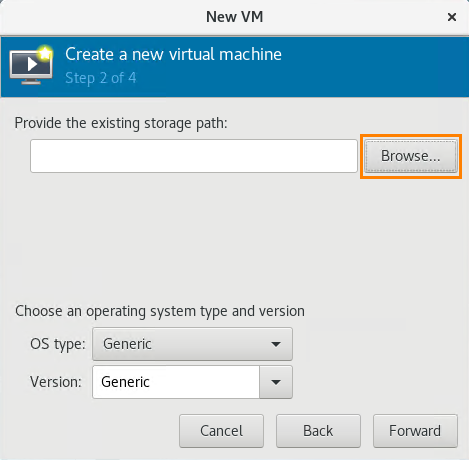Click the yellow star badge on monitor icon

click(45, 53)
